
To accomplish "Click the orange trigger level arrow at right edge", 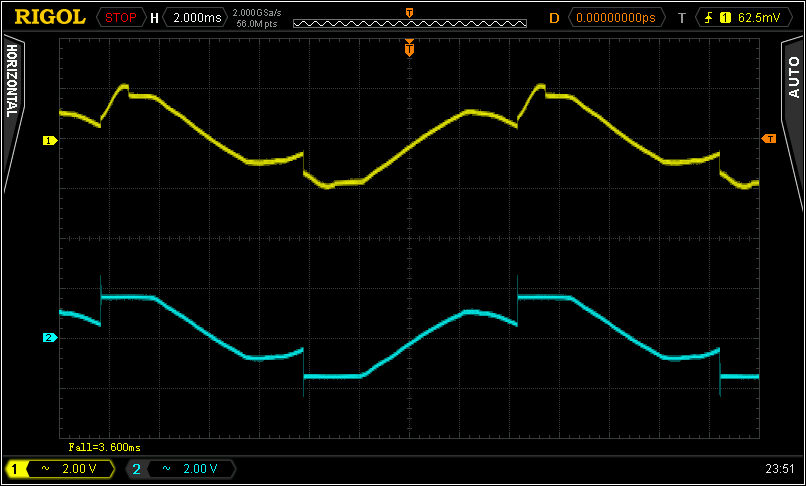I will pos(768,138).
